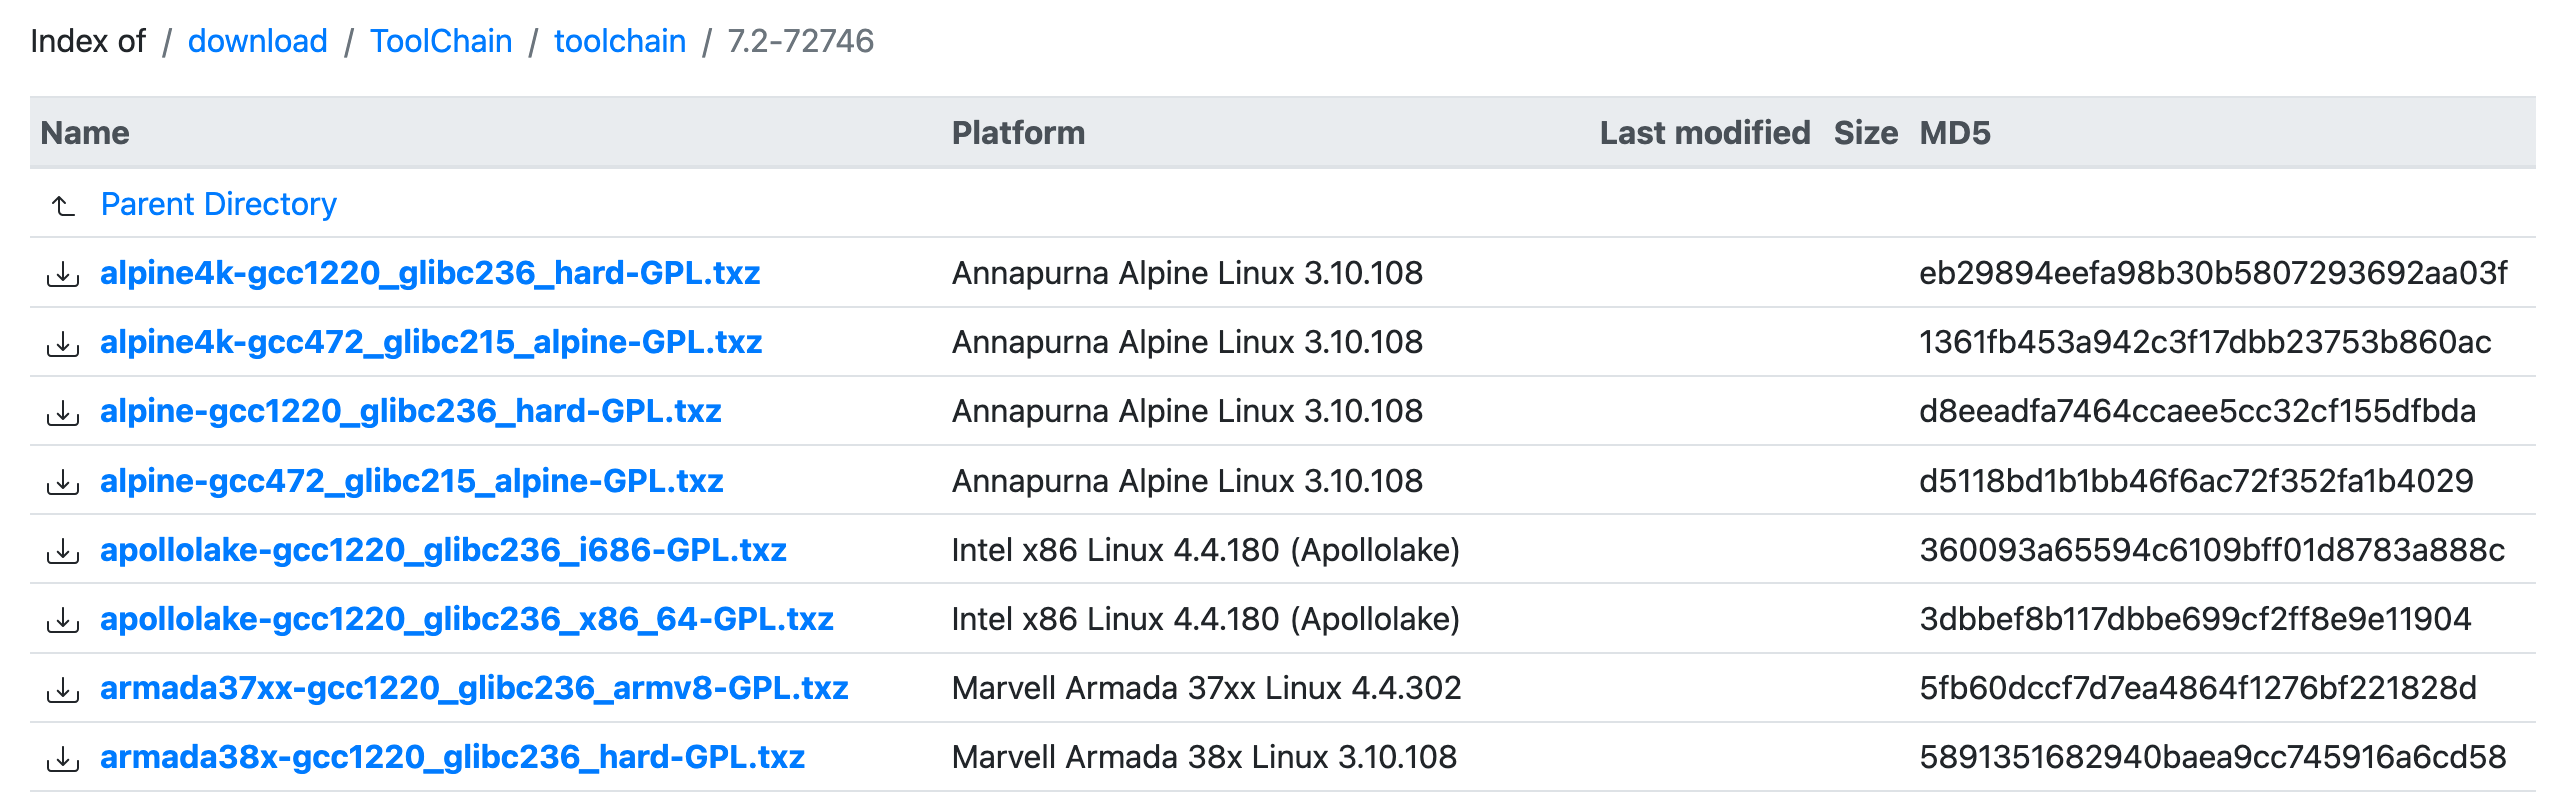Go to the download breadcrumb link
Image resolution: width=2566 pixels, height=810 pixels.
click(x=257, y=41)
